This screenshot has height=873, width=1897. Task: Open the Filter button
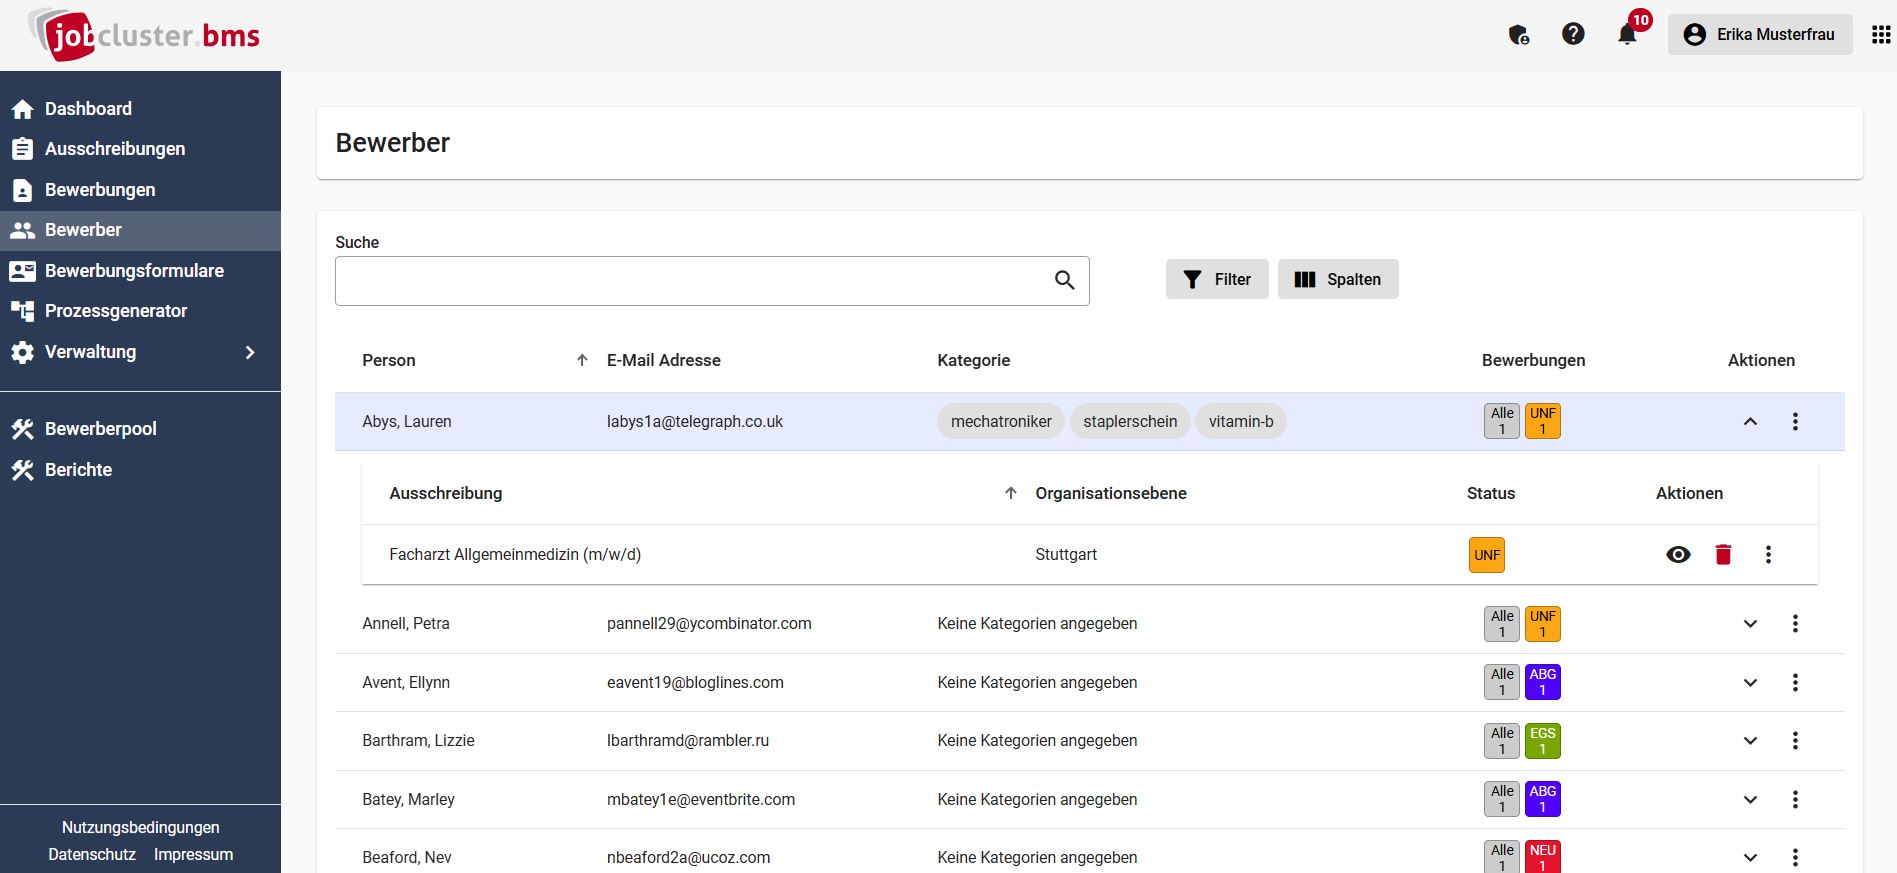coord(1217,279)
